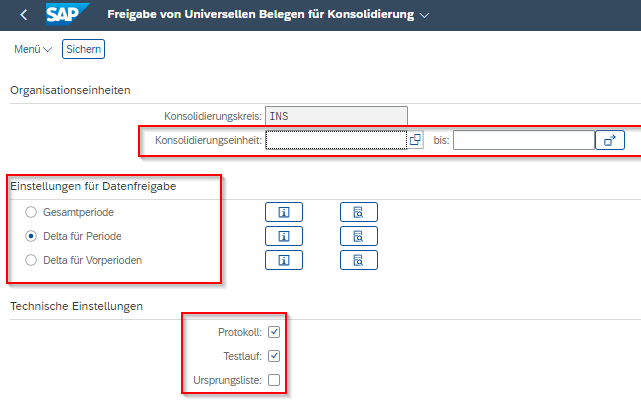Enable the Ursprungsliste checkbox
The width and height of the screenshot is (641, 402).
pyautogui.click(x=274, y=380)
